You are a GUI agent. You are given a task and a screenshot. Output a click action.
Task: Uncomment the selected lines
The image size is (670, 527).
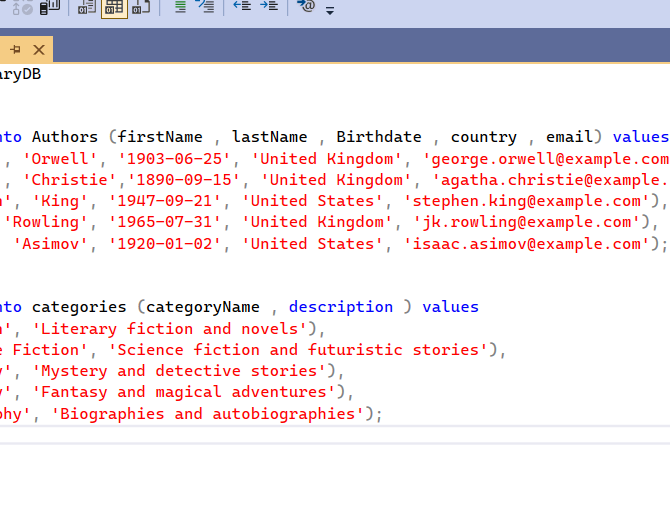[205, 7]
